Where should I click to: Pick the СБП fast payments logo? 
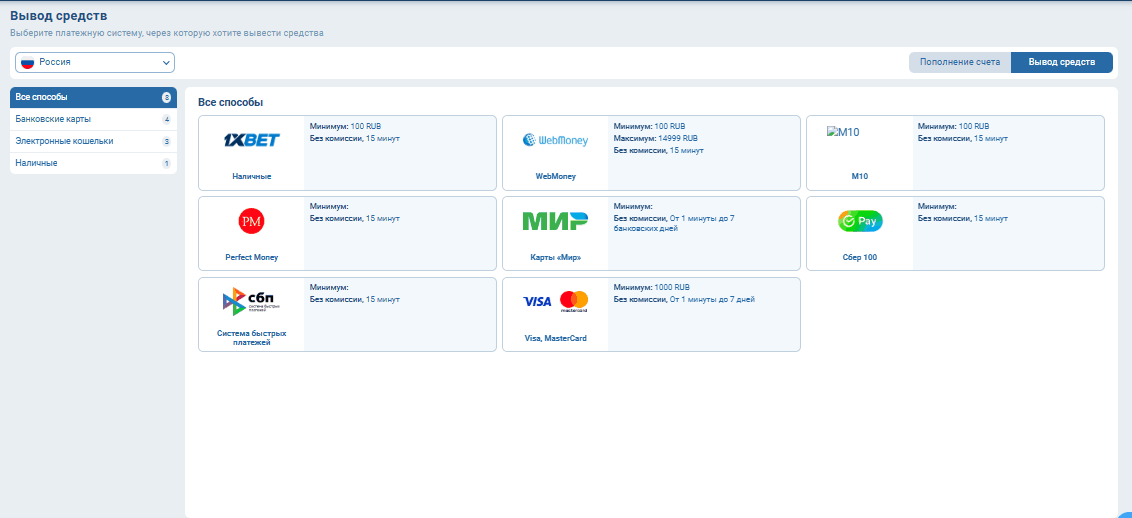pos(251,301)
